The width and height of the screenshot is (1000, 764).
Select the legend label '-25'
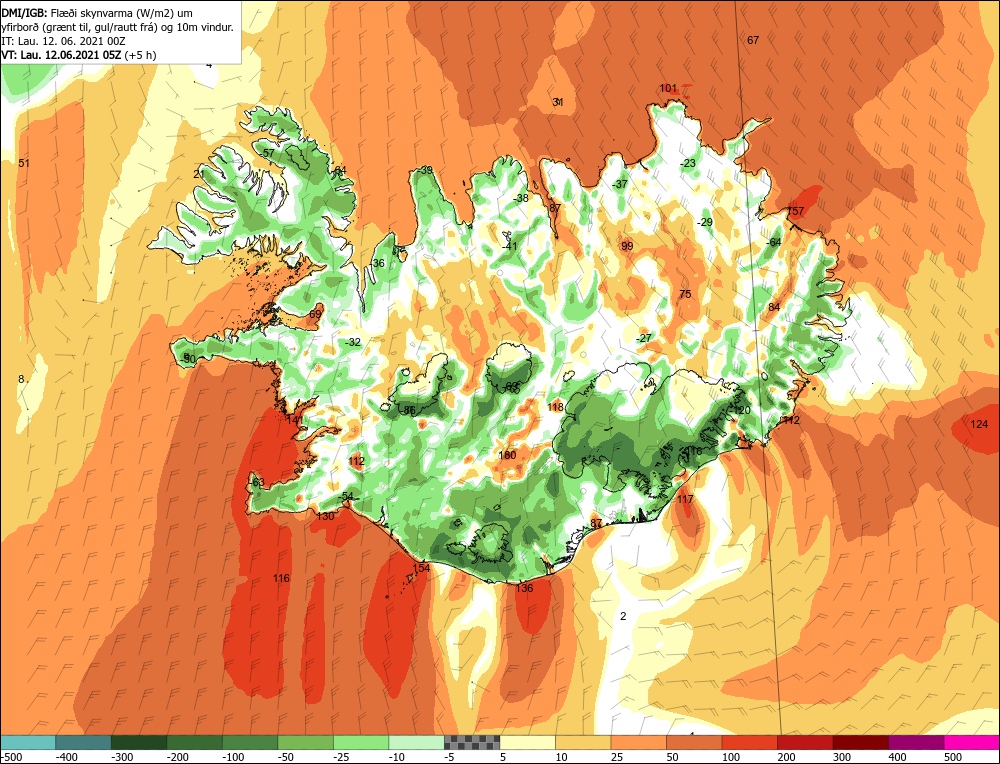coord(342,757)
